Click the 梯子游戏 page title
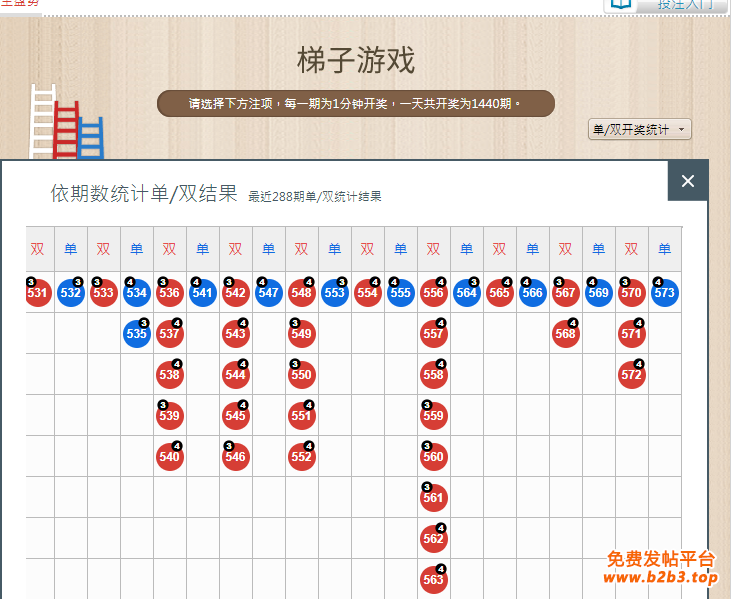 [356, 60]
